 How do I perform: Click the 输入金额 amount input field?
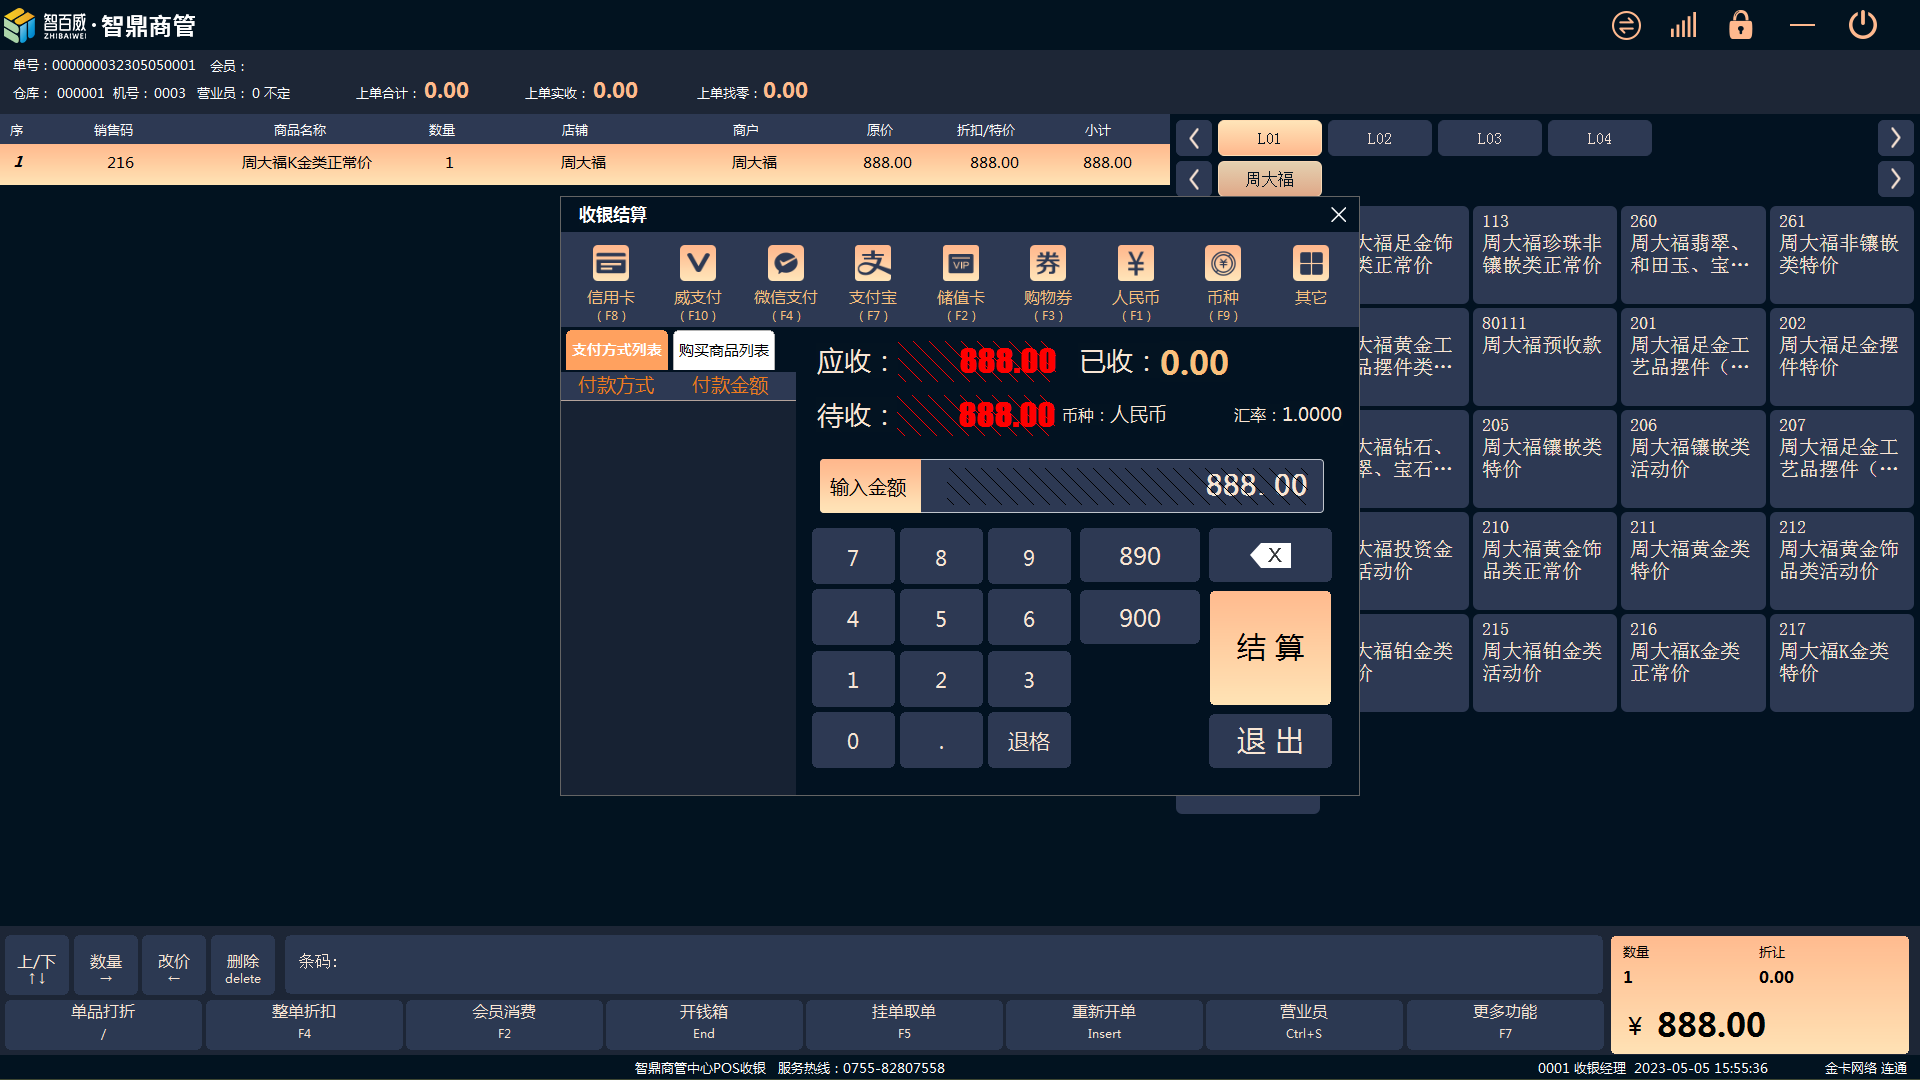[x=1121, y=486]
